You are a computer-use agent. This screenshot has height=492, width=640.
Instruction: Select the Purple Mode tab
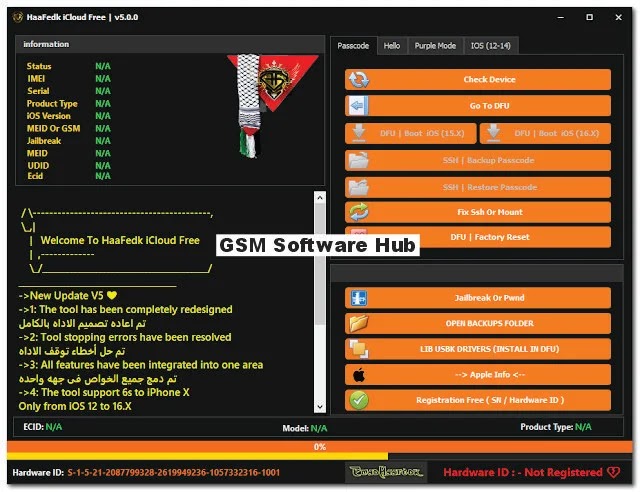click(x=435, y=46)
